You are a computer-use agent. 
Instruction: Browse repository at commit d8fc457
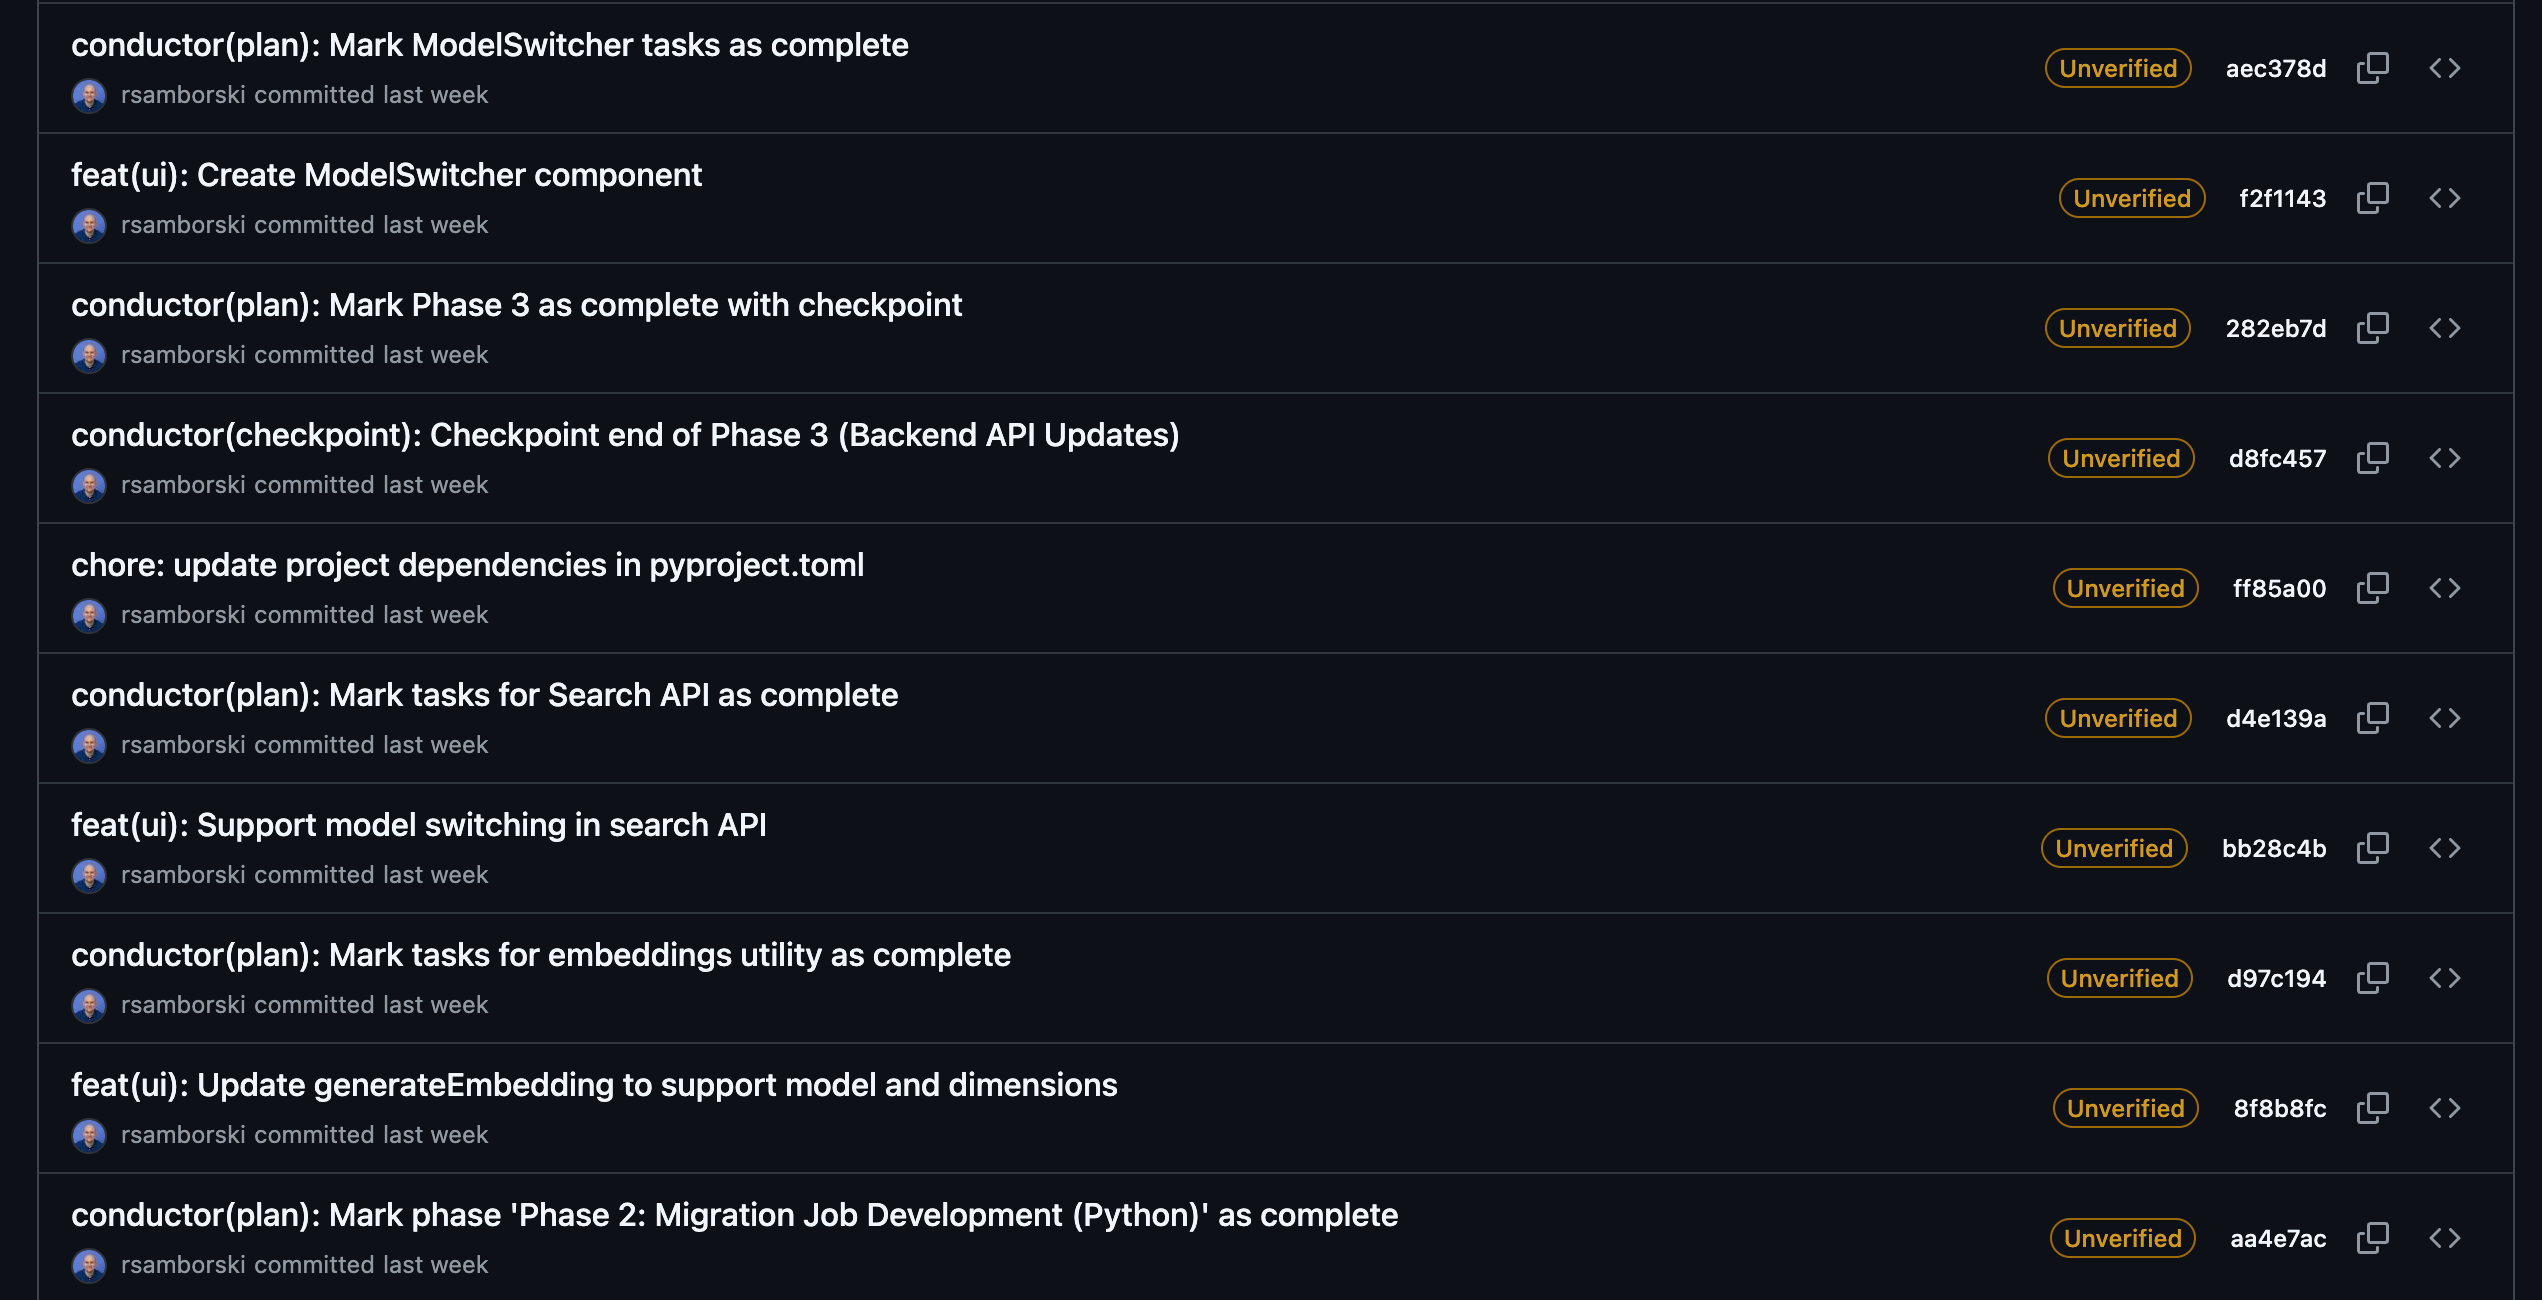coord(2444,458)
